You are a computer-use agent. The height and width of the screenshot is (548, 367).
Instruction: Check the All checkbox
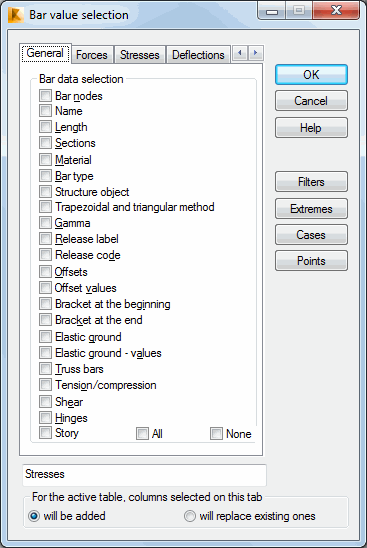[x=142, y=434]
